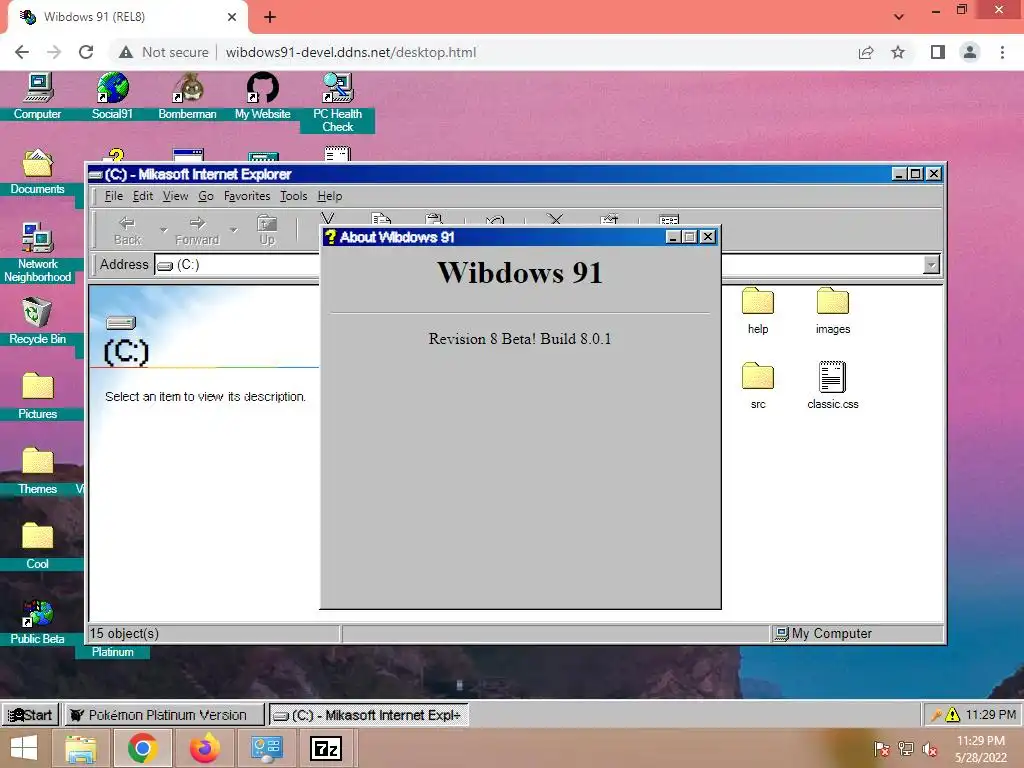Open the Pictures folder on the desktop
Viewport: 1024px width, 768px height.
pos(37,396)
